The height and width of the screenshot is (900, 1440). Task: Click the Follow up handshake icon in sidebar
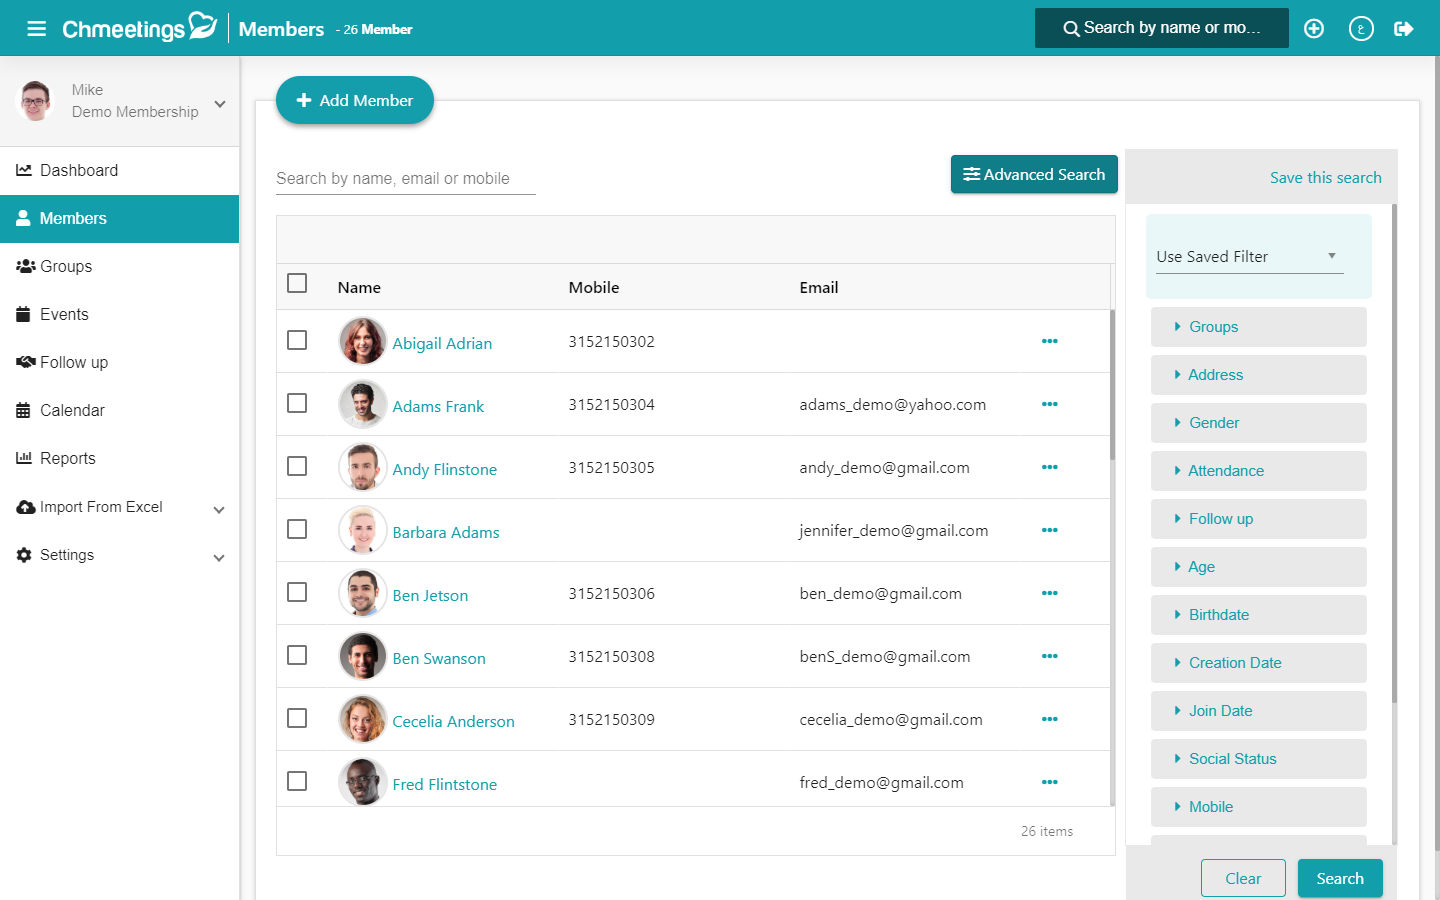click(26, 362)
